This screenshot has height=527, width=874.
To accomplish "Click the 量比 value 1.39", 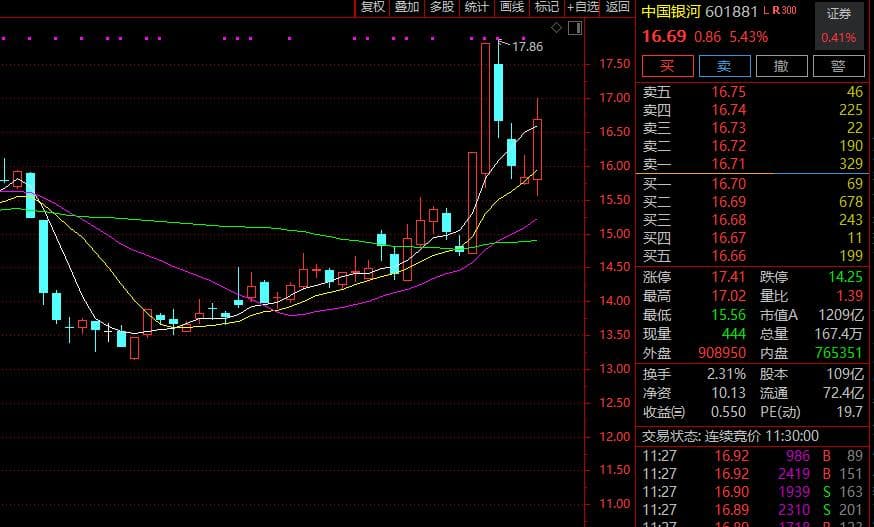I will pos(849,296).
